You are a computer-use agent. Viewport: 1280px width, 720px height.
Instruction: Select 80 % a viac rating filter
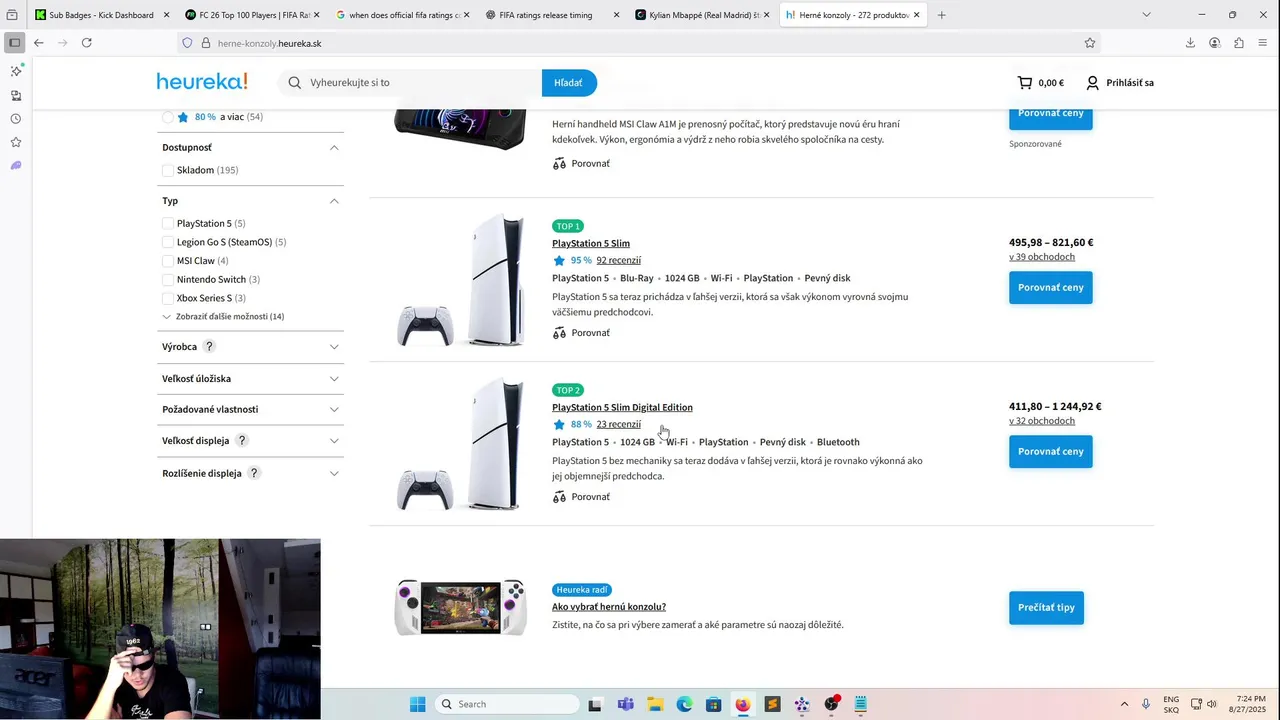tap(168, 117)
